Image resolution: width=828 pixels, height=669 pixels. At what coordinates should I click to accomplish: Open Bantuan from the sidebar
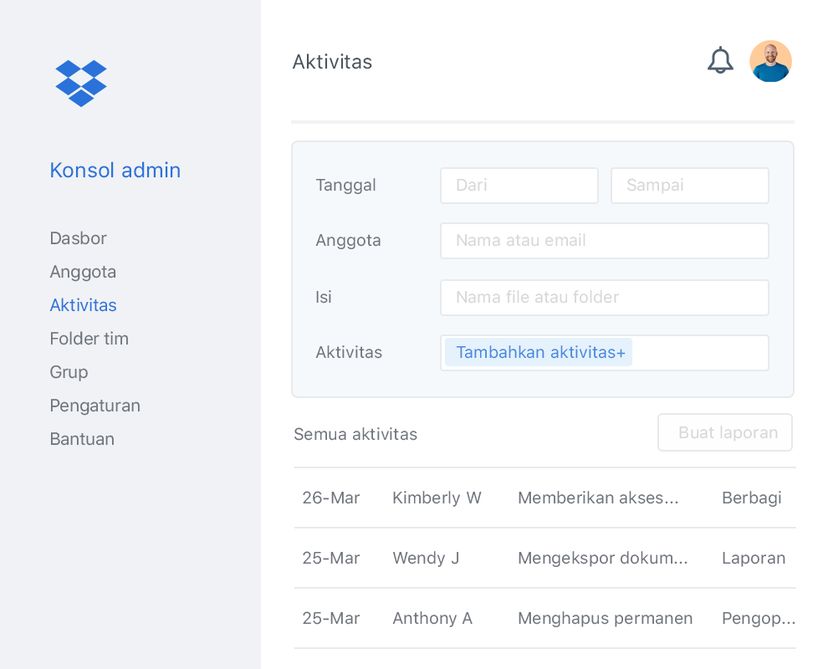point(82,439)
